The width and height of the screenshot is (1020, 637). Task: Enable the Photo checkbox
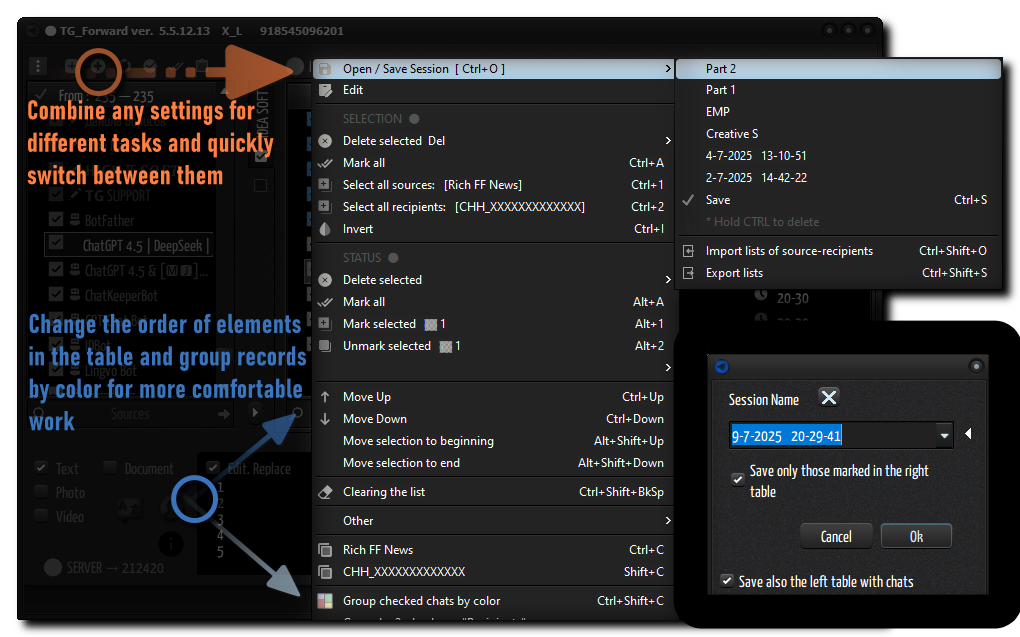41,491
